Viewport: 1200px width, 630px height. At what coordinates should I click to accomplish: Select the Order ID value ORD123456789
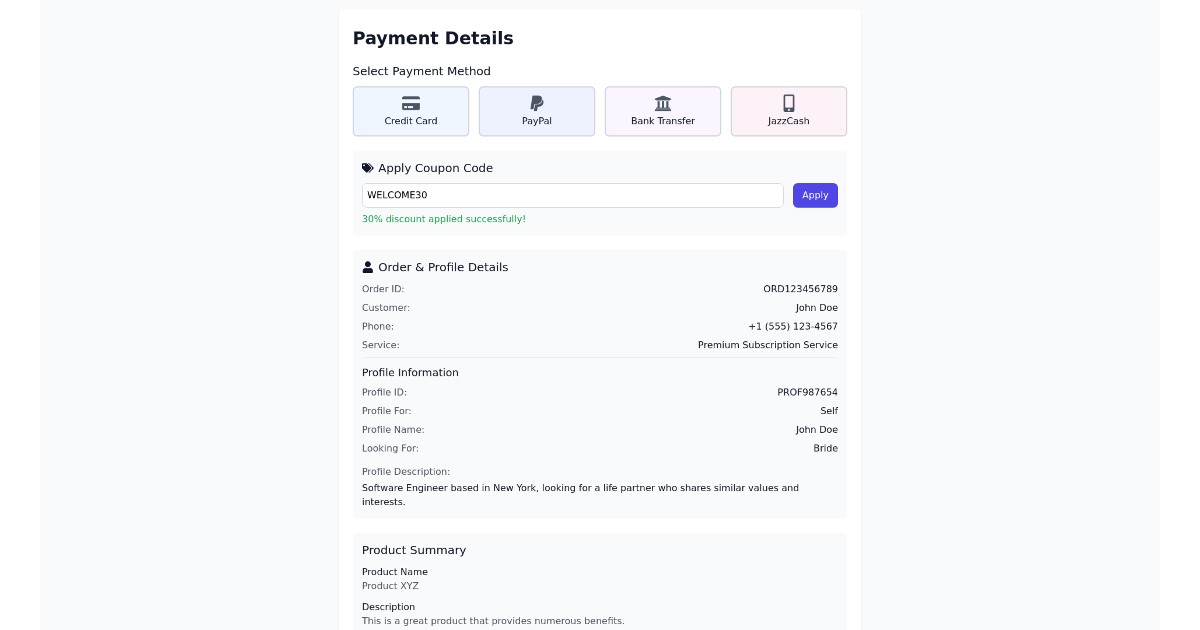tap(801, 289)
